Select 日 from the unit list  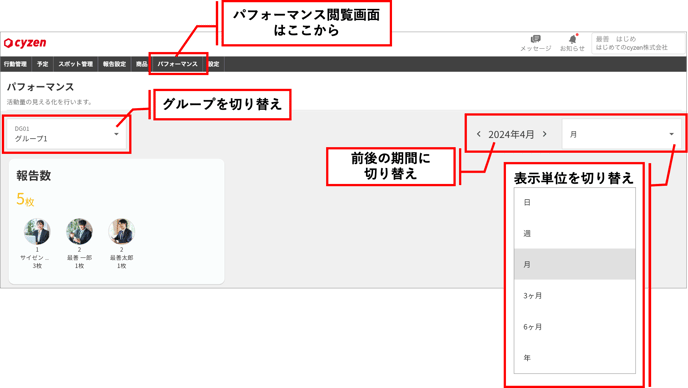point(574,202)
